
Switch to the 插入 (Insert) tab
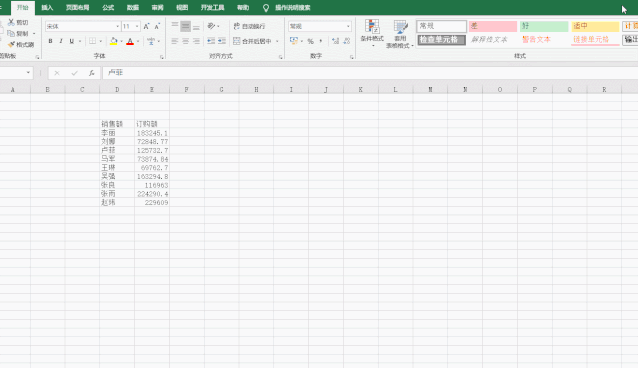(x=47, y=8)
